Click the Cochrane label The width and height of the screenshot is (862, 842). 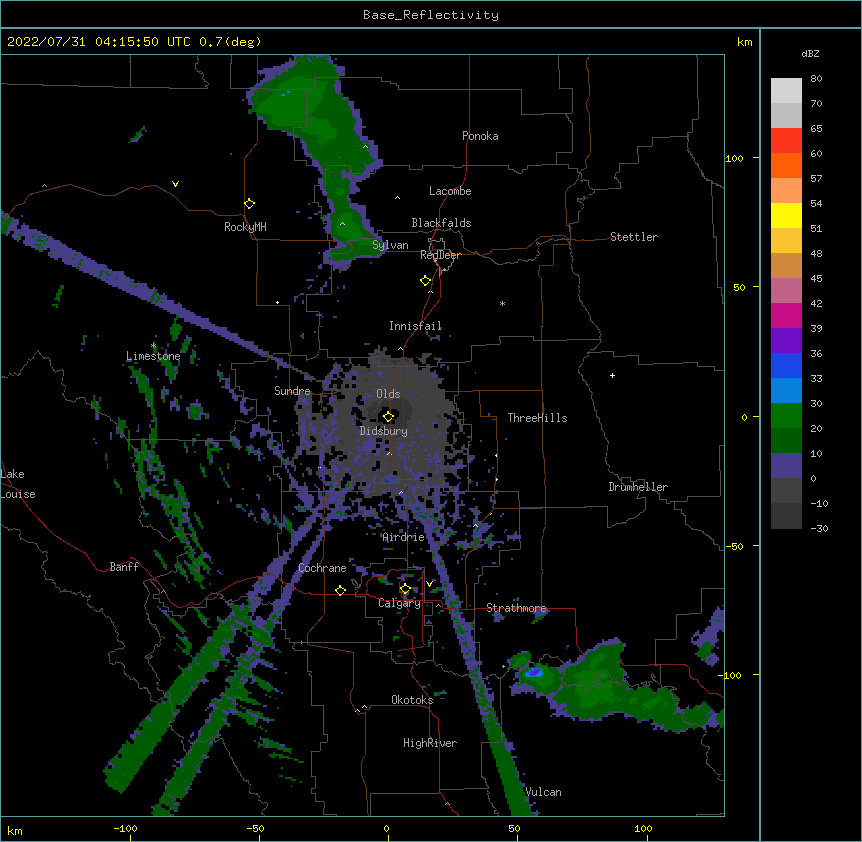tap(322, 568)
